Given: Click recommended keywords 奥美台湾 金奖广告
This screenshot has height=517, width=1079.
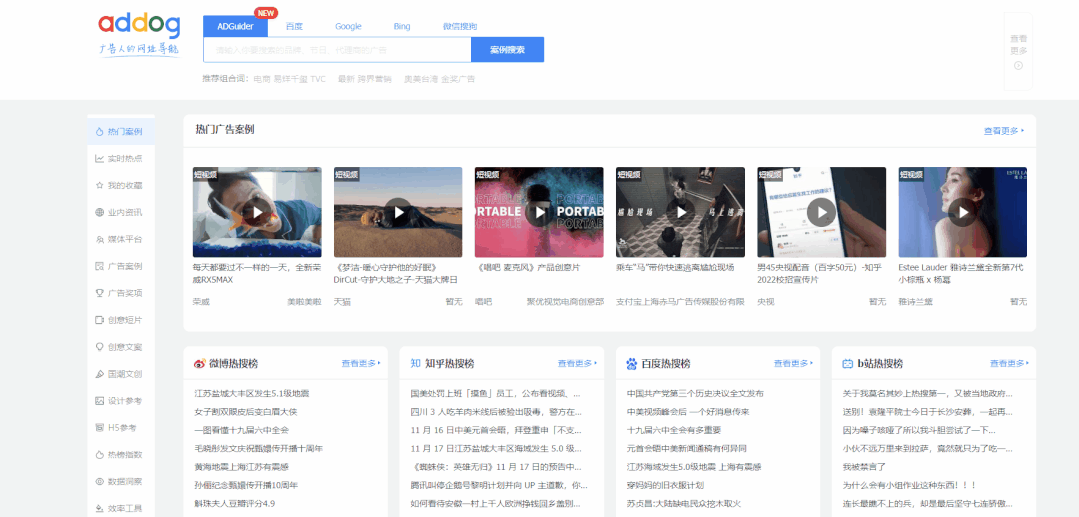Looking at the screenshot, I should click(x=439, y=79).
